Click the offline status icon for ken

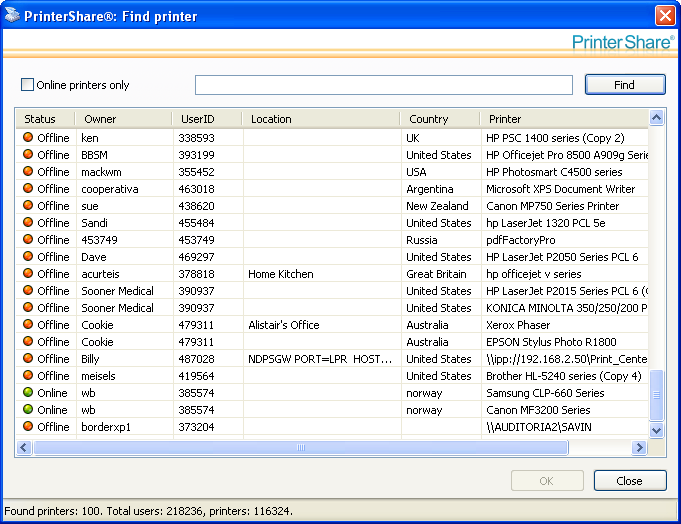[28, 137]
